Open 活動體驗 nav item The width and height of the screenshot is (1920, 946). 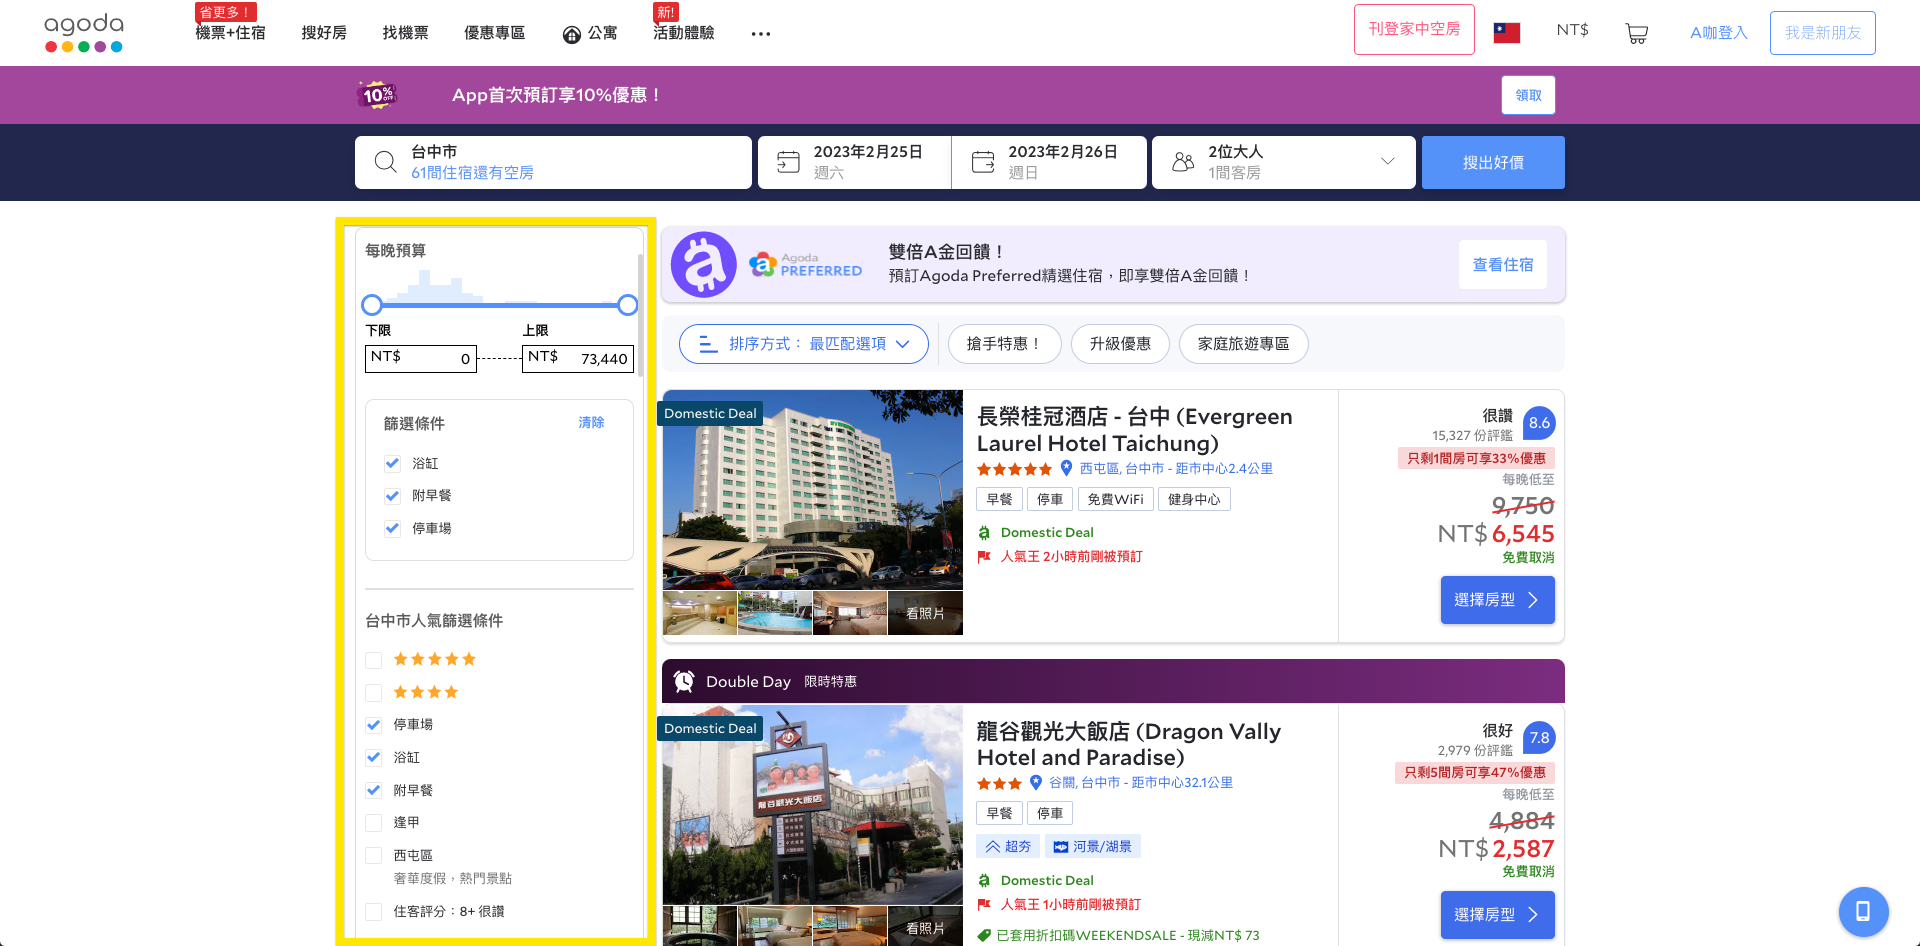[684, 33]
